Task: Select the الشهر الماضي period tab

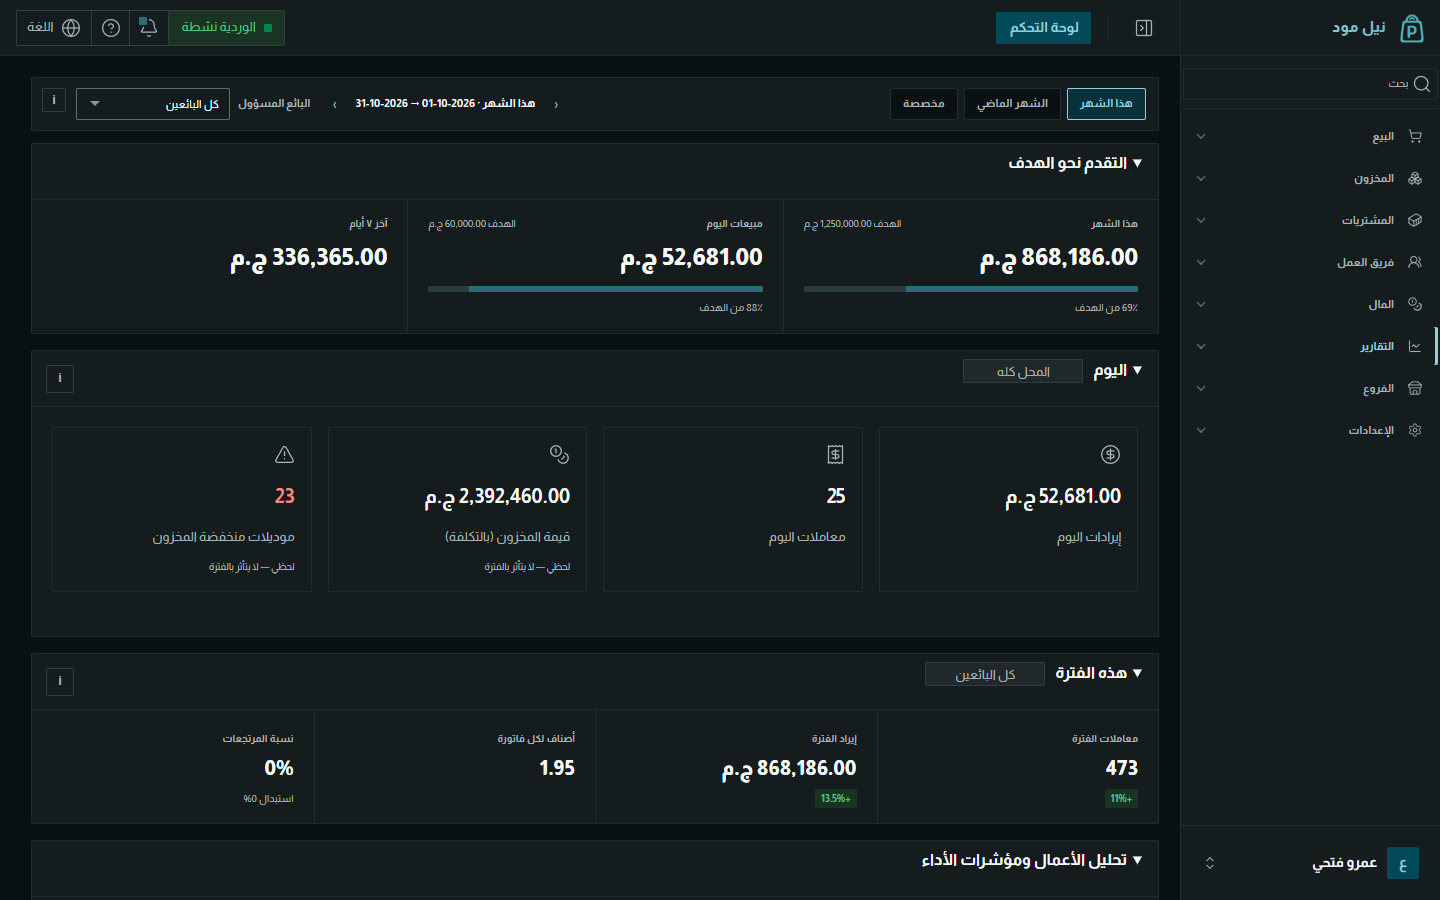Action: (x=1012, y=104)
